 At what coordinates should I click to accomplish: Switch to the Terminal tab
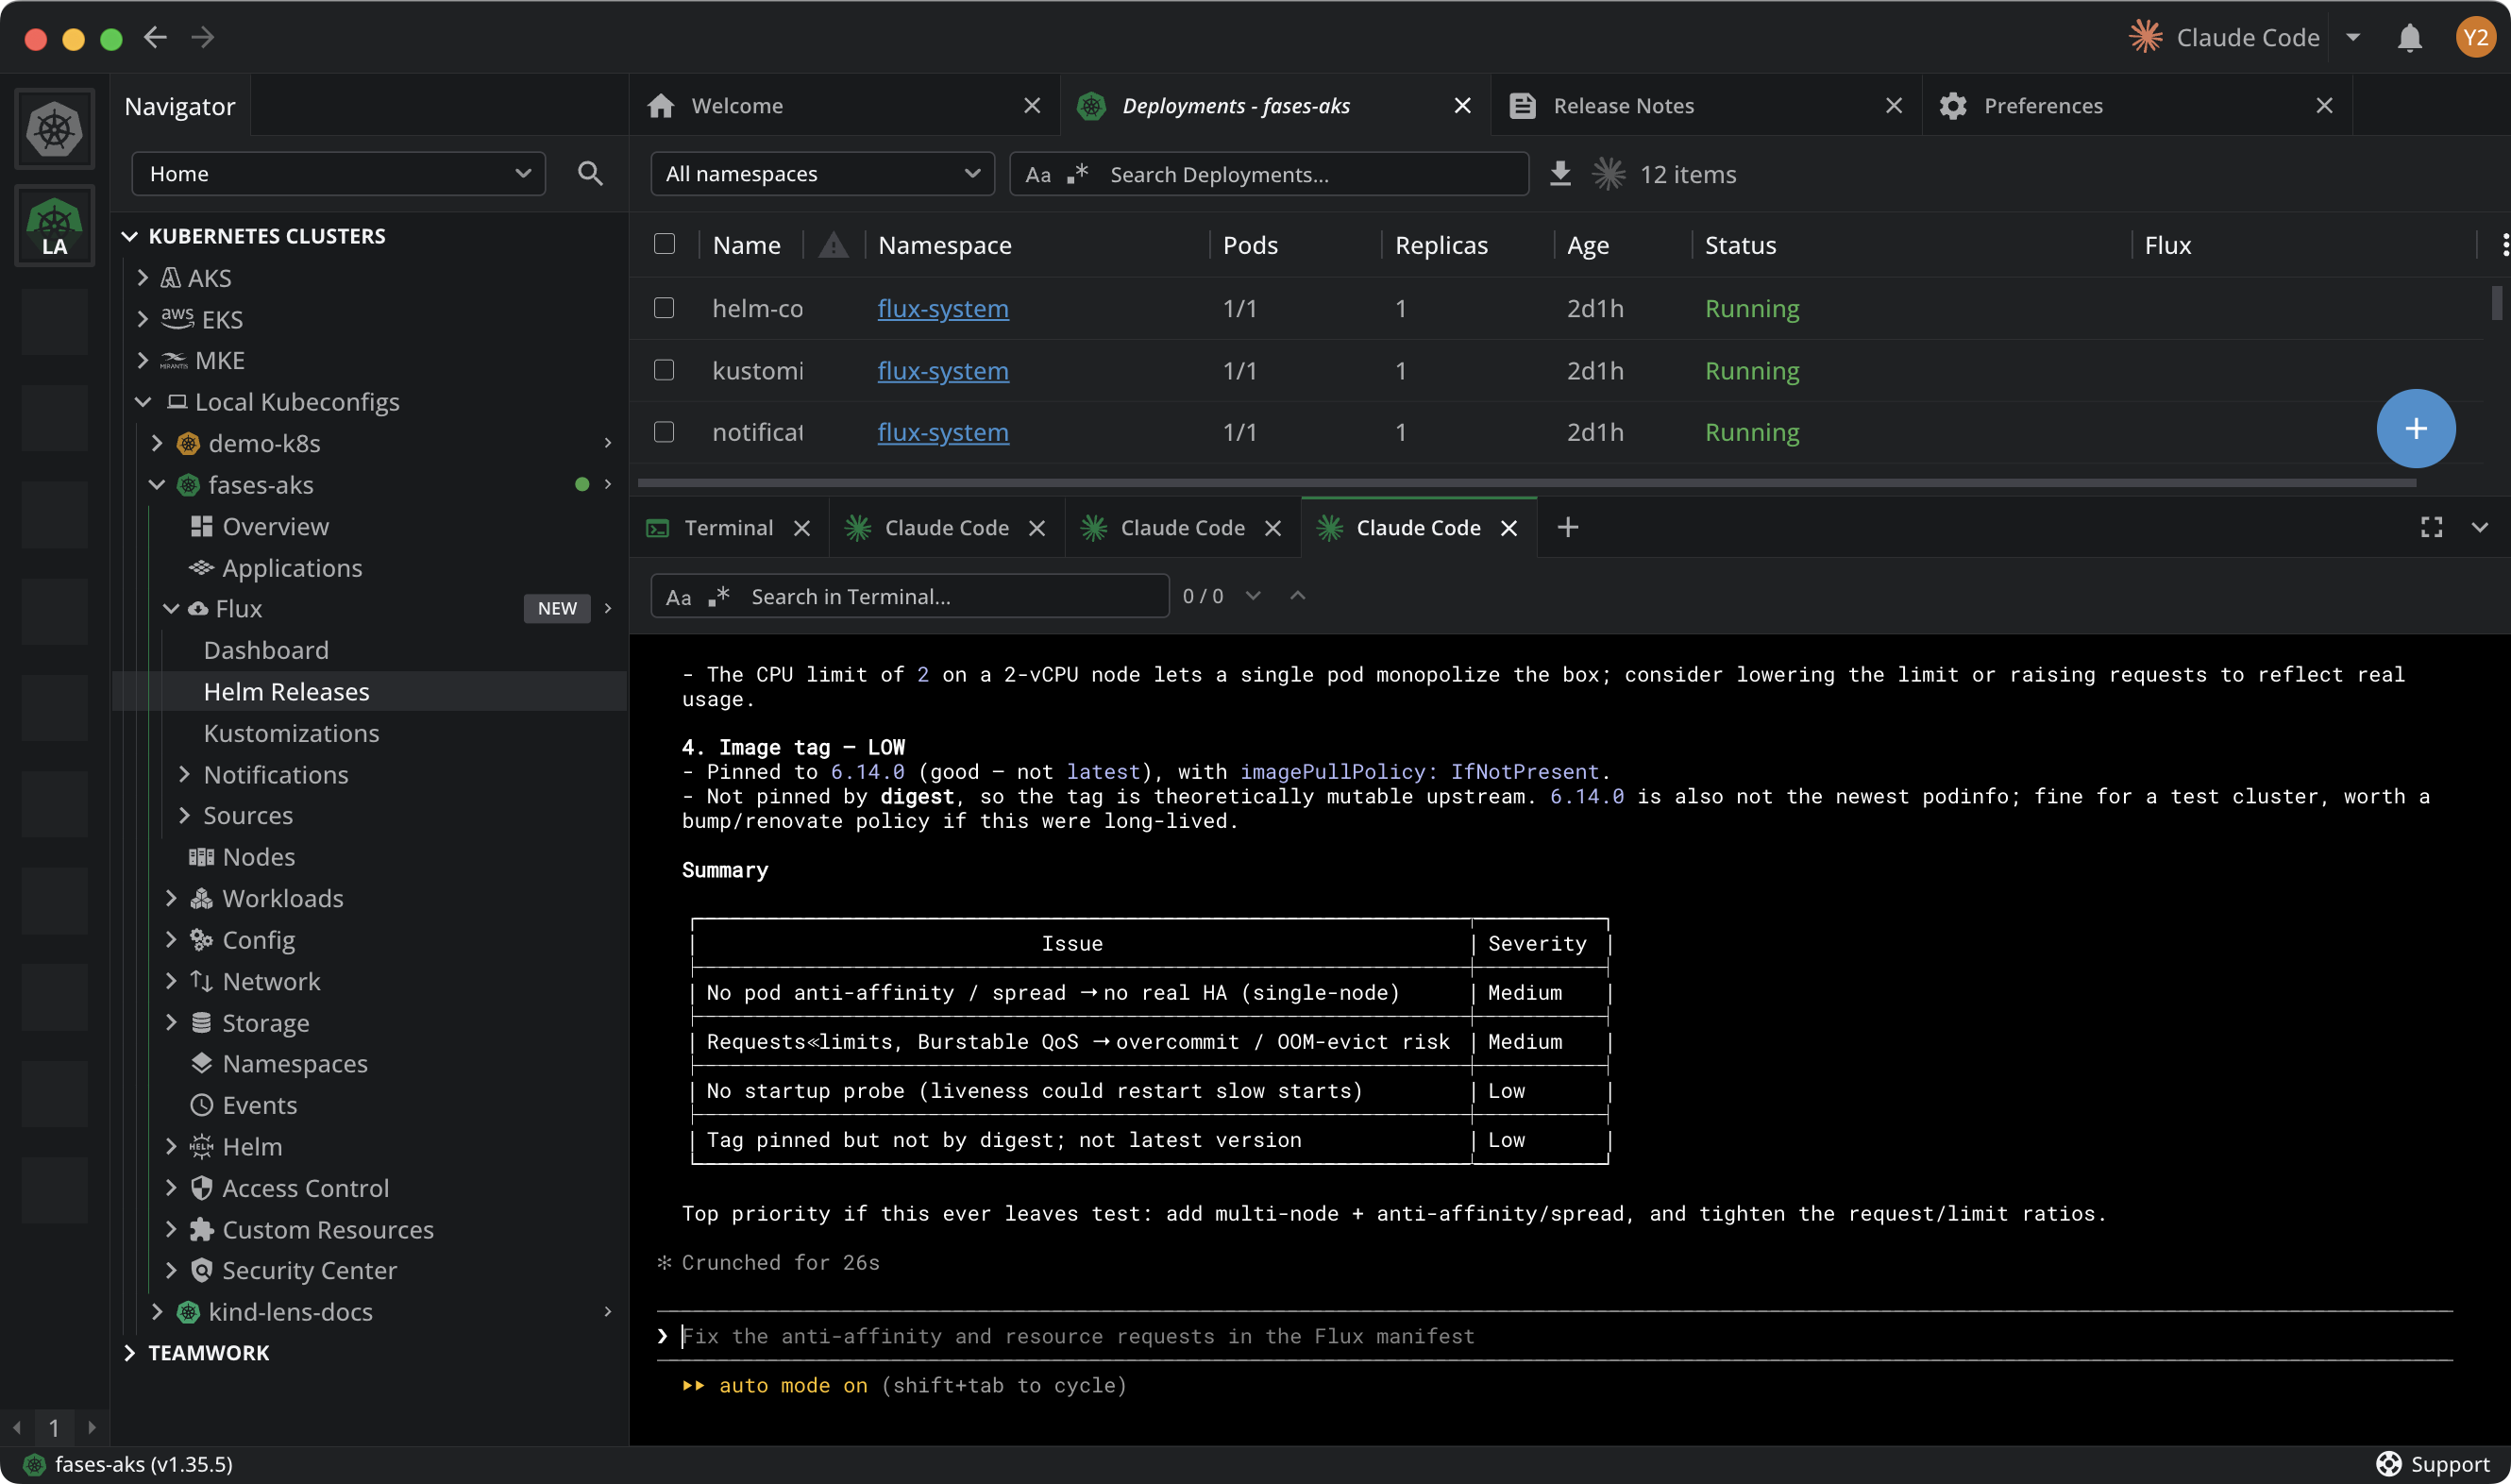(729, 528)
